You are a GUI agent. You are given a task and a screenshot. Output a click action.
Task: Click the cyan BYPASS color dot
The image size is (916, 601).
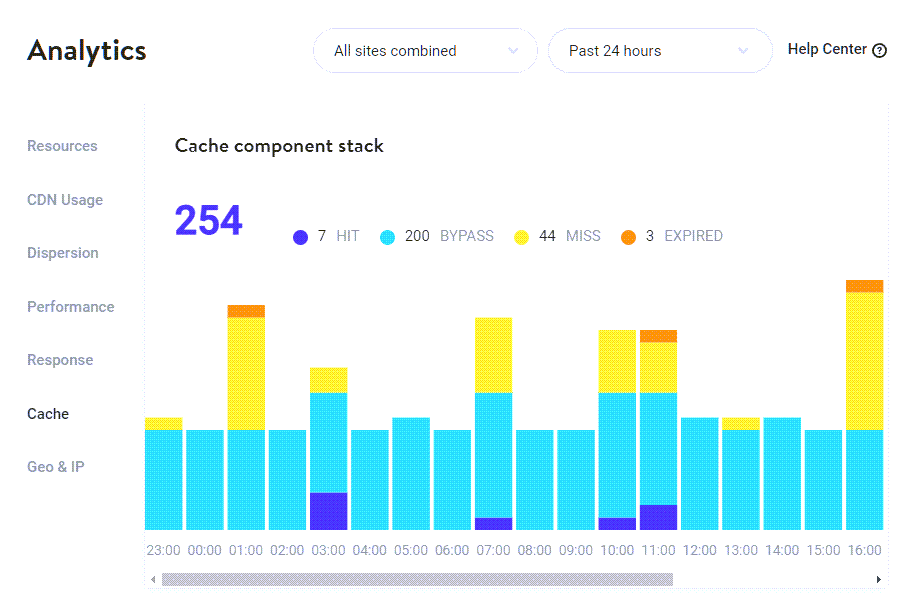click(x=389, y=236)
